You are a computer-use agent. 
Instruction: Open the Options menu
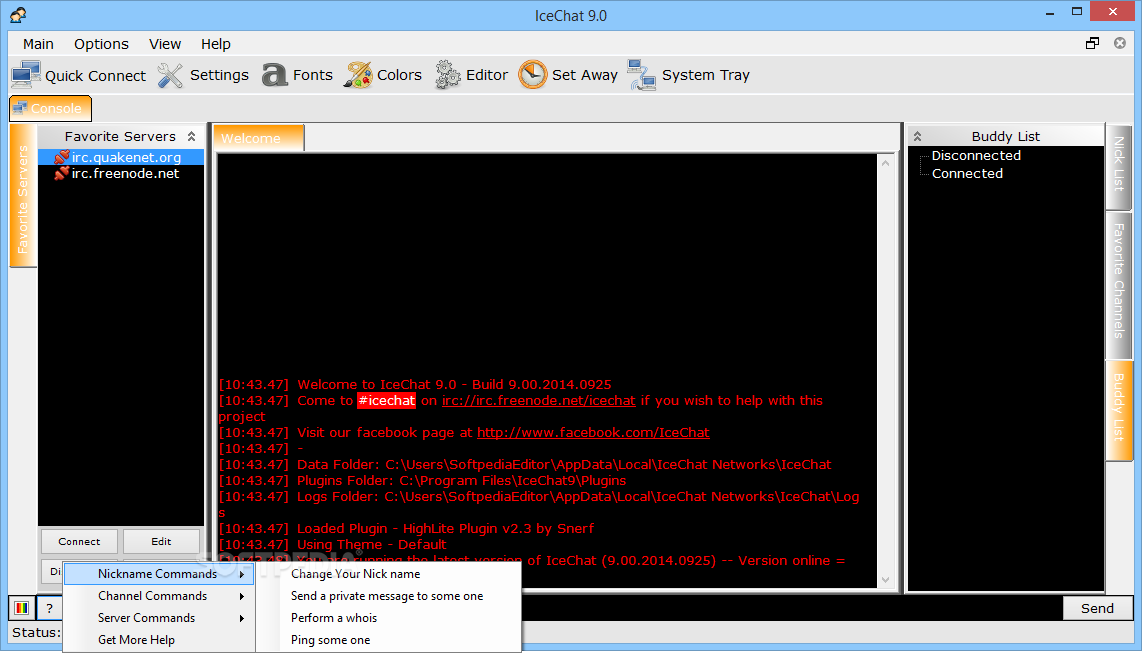point(101,44)
